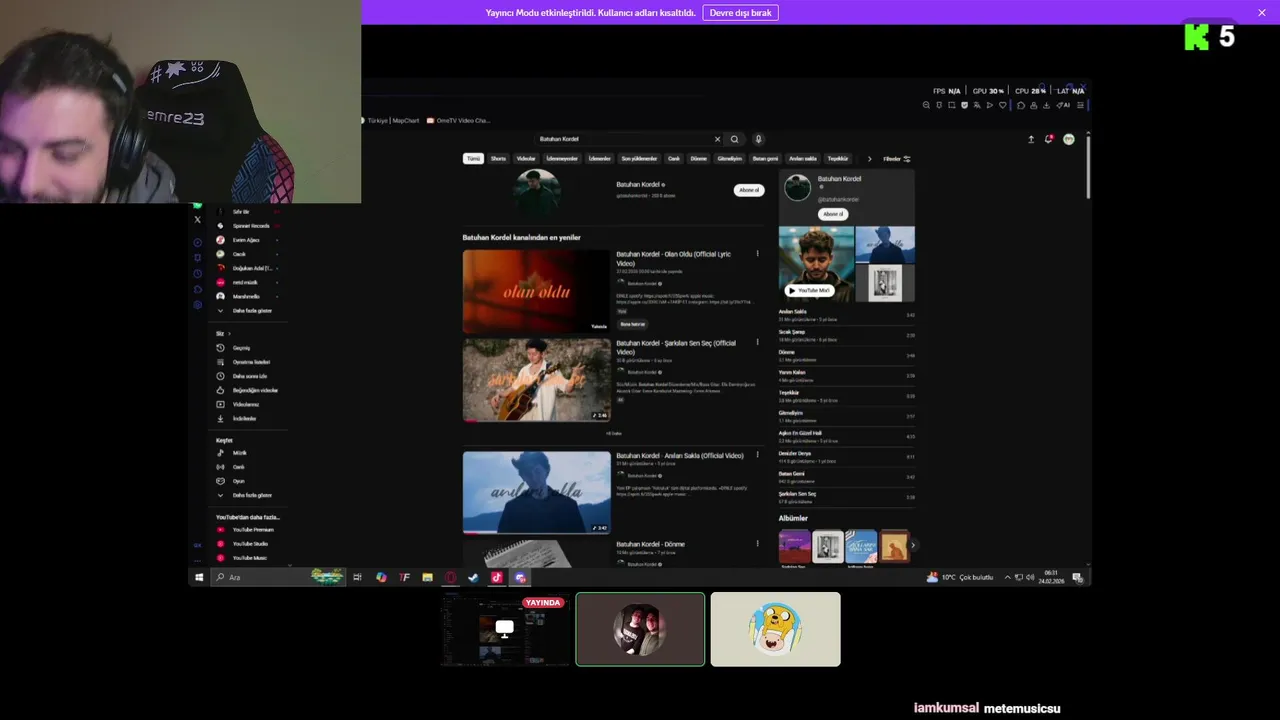This screenshot has width=1280, height=720.
Task: Open the Windows Start menu
Action: point(199,577)
